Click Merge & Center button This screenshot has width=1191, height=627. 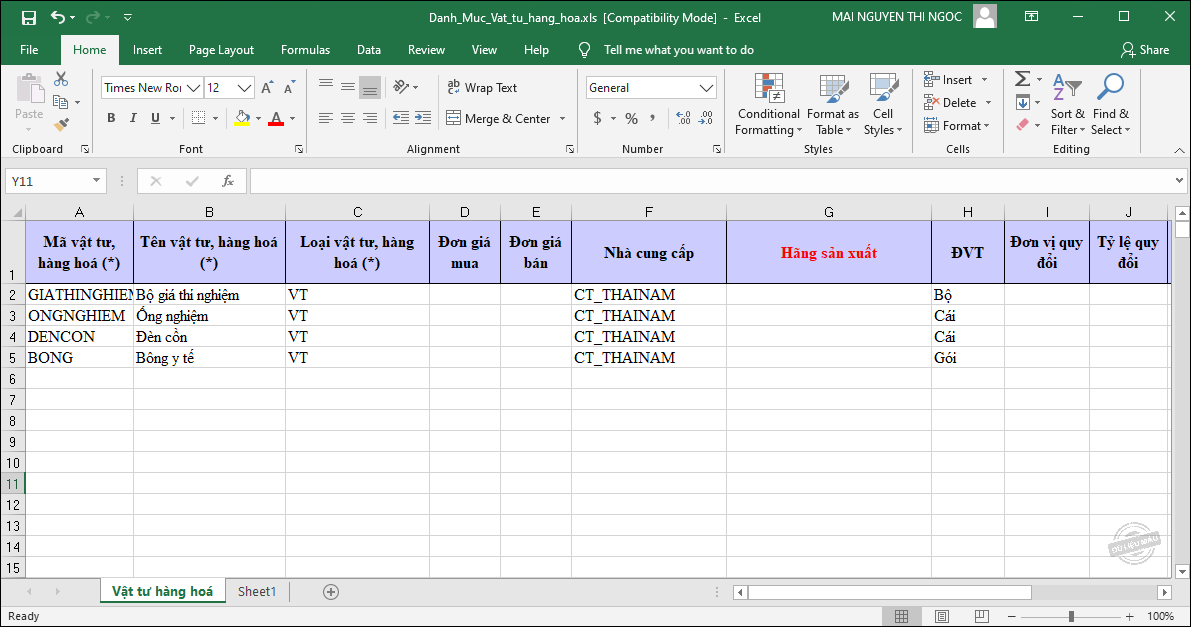pos(506,118)
